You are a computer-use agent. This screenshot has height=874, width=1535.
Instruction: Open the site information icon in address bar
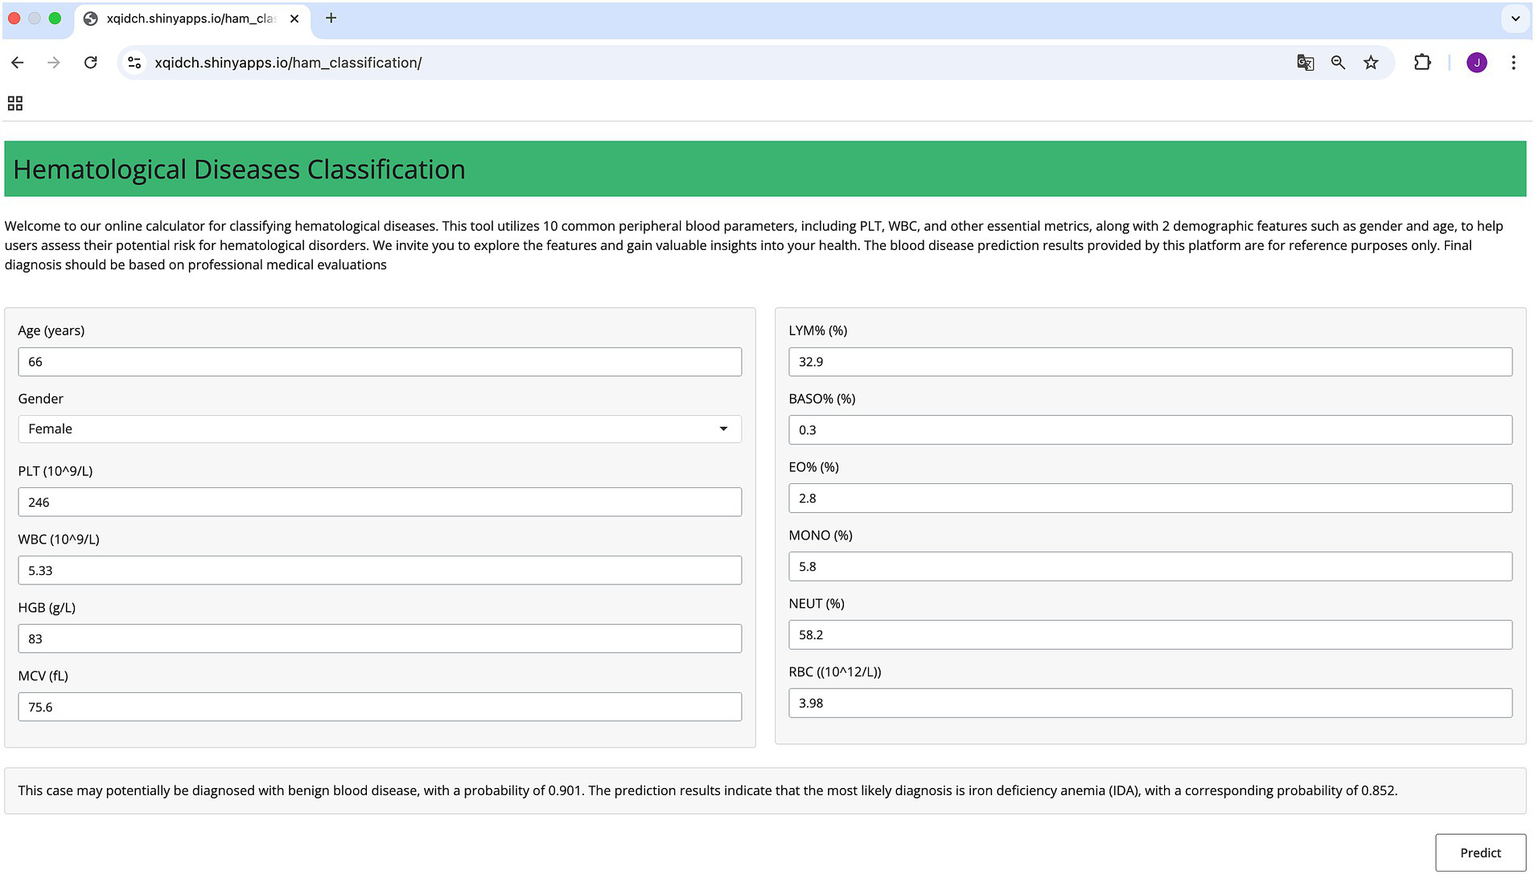[134, 62]
